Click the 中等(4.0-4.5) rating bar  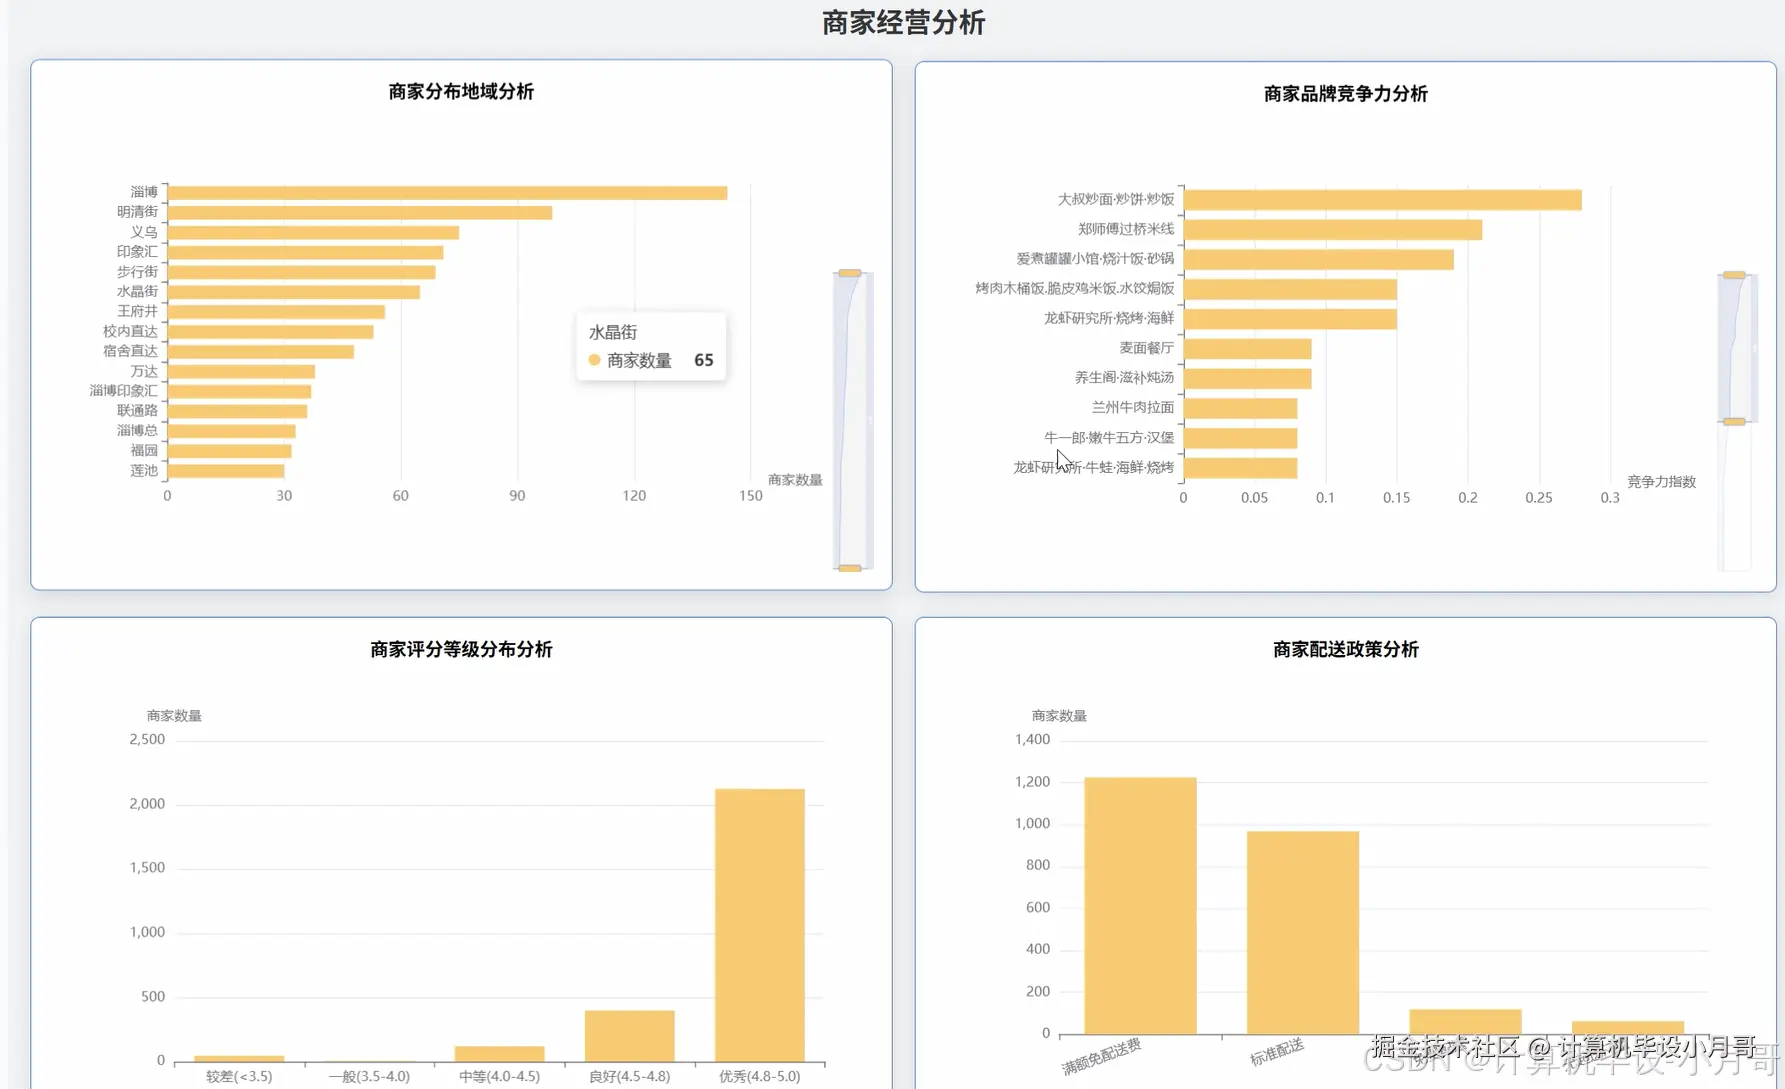[500, 1054]
